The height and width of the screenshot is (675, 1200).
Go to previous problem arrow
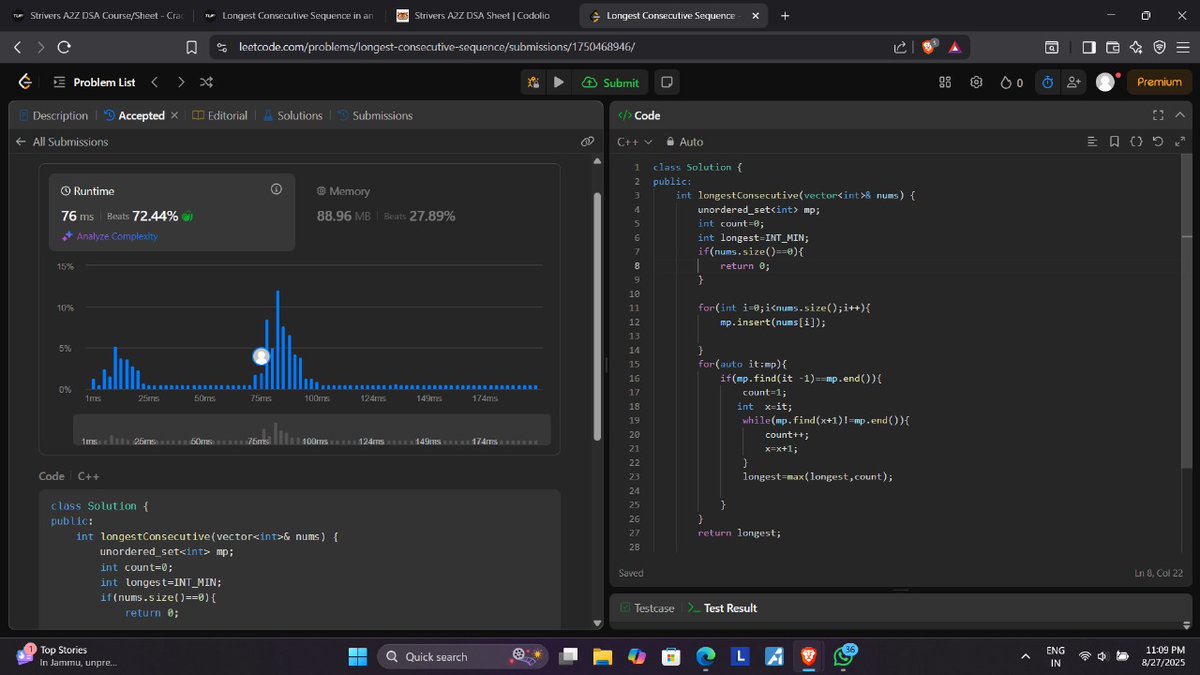(154, 82)
